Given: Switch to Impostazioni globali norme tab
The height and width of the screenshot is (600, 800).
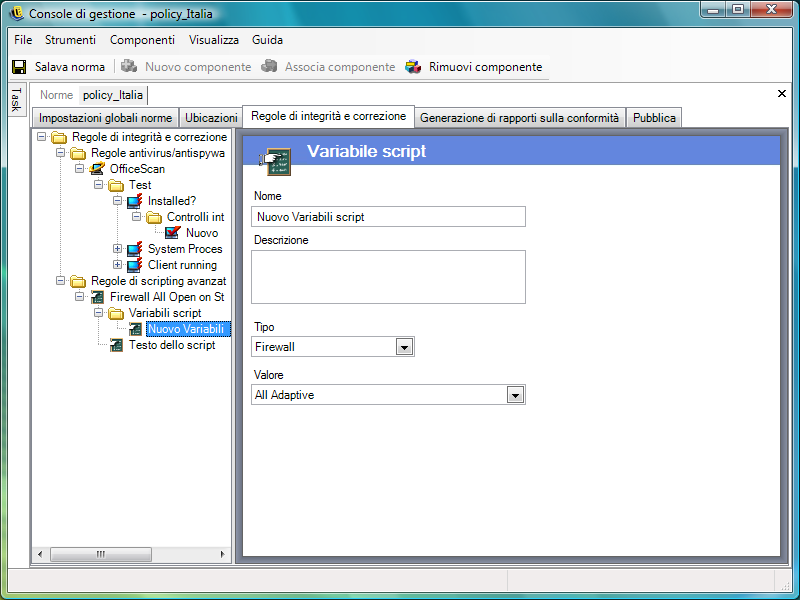Looking at the screenshot, I should point(106,118).
